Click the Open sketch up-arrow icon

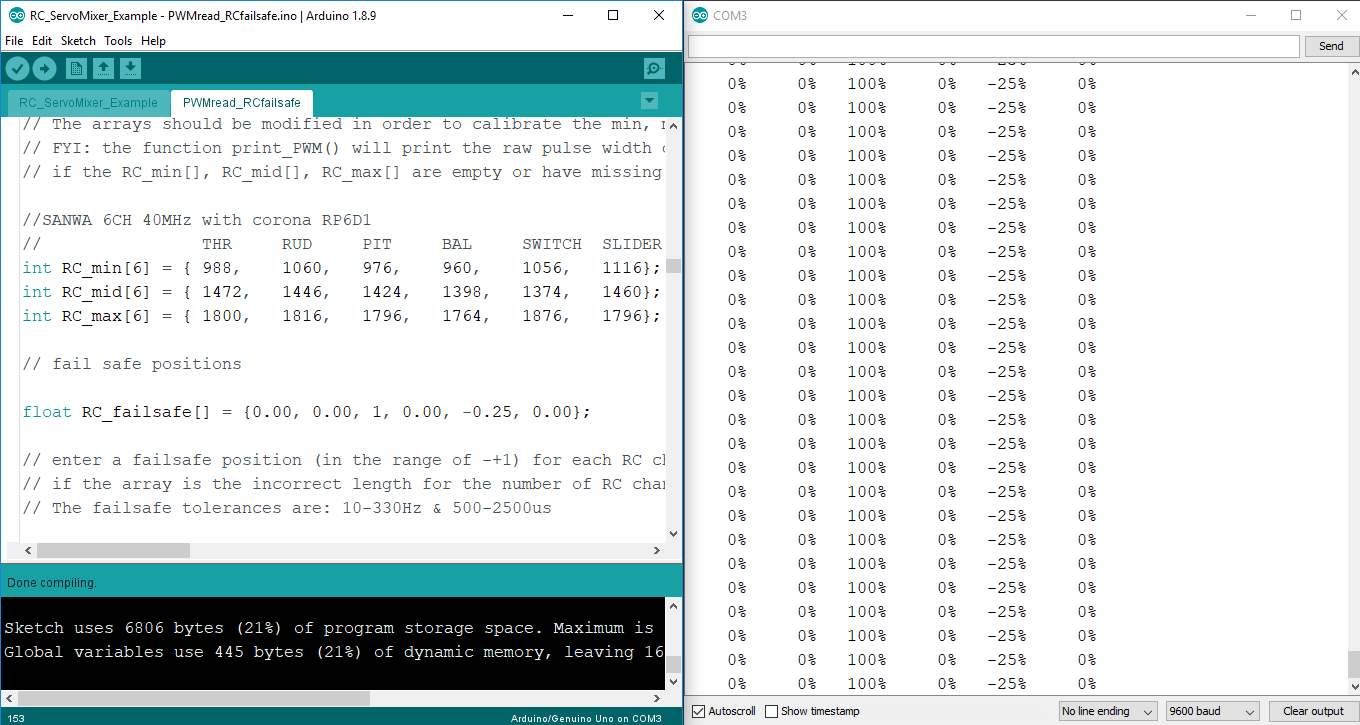pos(103,68)
